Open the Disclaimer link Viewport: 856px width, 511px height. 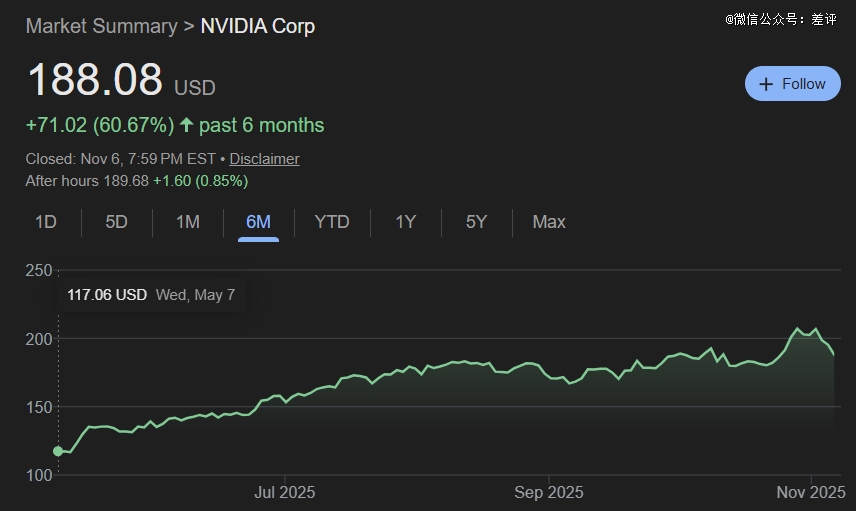tap(264, 159)
